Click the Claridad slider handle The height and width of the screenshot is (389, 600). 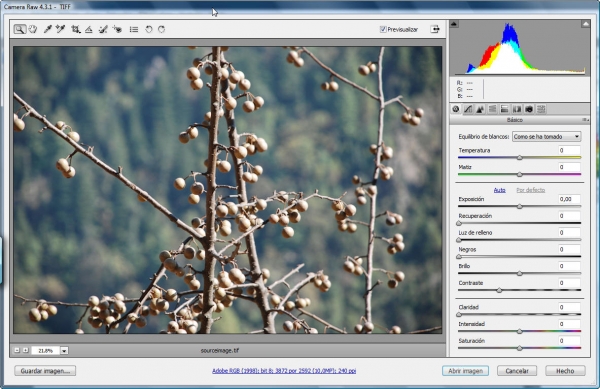(x=459, y=315)
